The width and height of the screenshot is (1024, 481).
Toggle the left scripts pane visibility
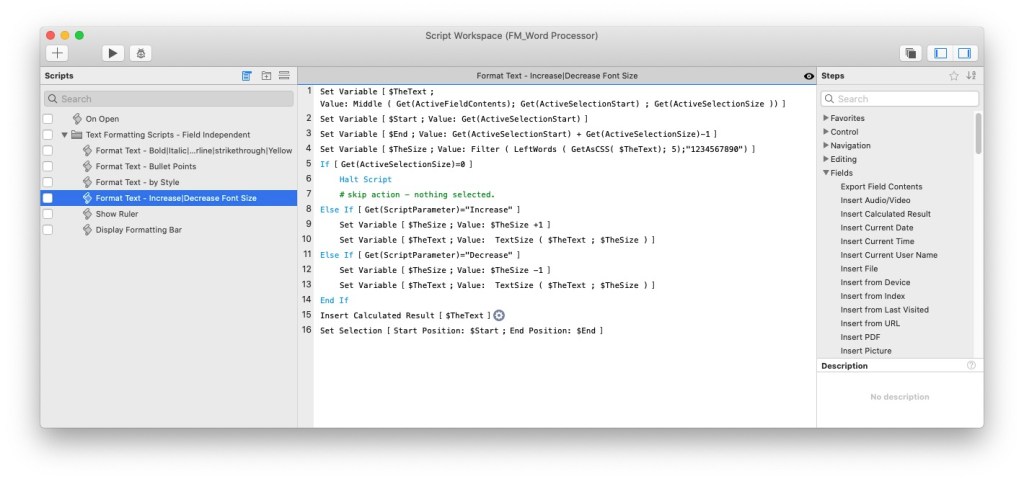pyautogui.click(x=939, y=53)
